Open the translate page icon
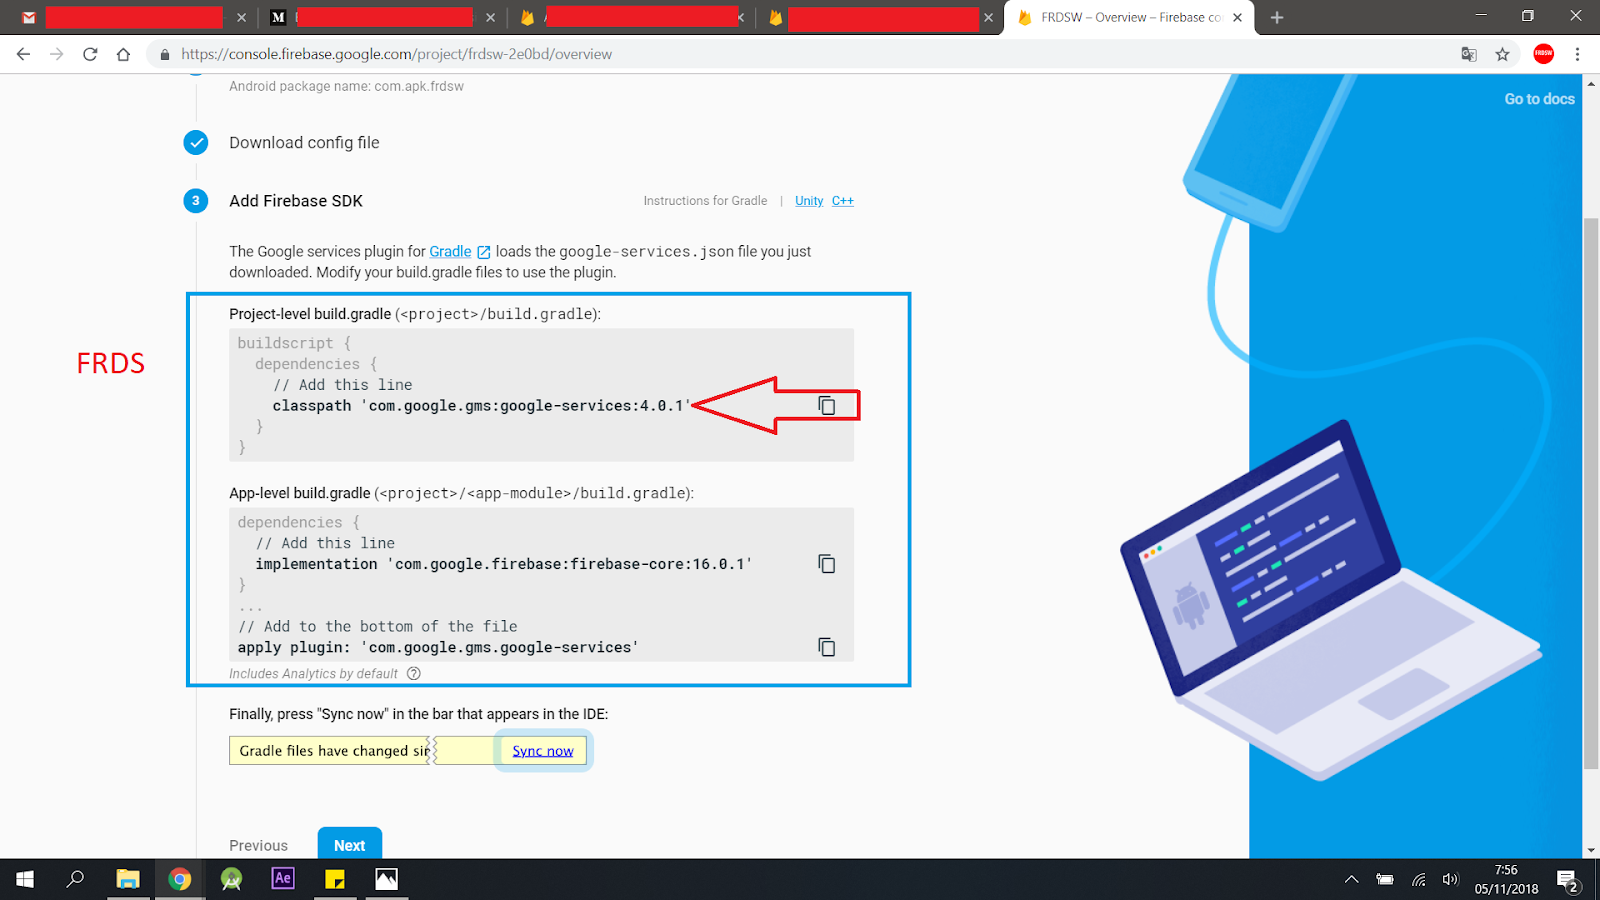Image resolution: width=1600 pixels, height=900 pixels. pyautogui.click(x=1468, y=54)
